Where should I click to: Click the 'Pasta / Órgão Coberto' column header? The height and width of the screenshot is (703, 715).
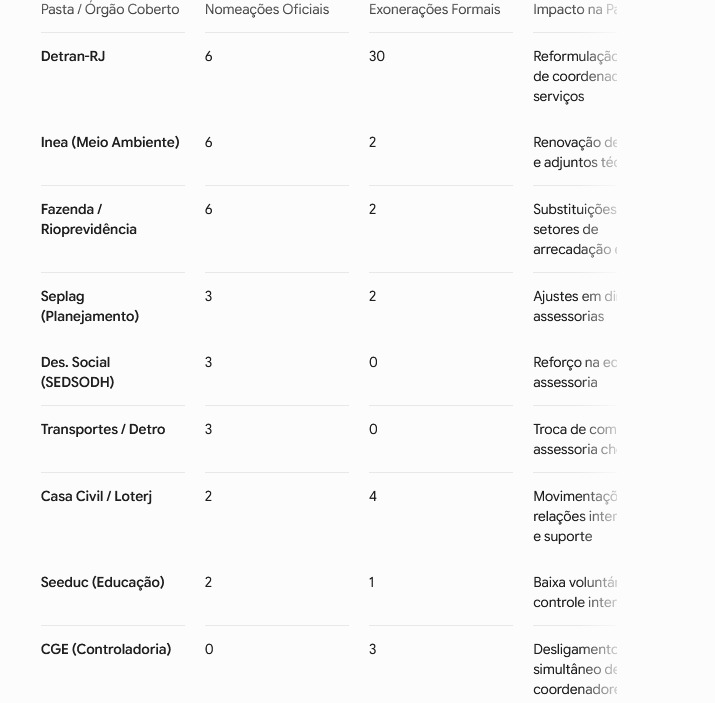tap(110, 10)
